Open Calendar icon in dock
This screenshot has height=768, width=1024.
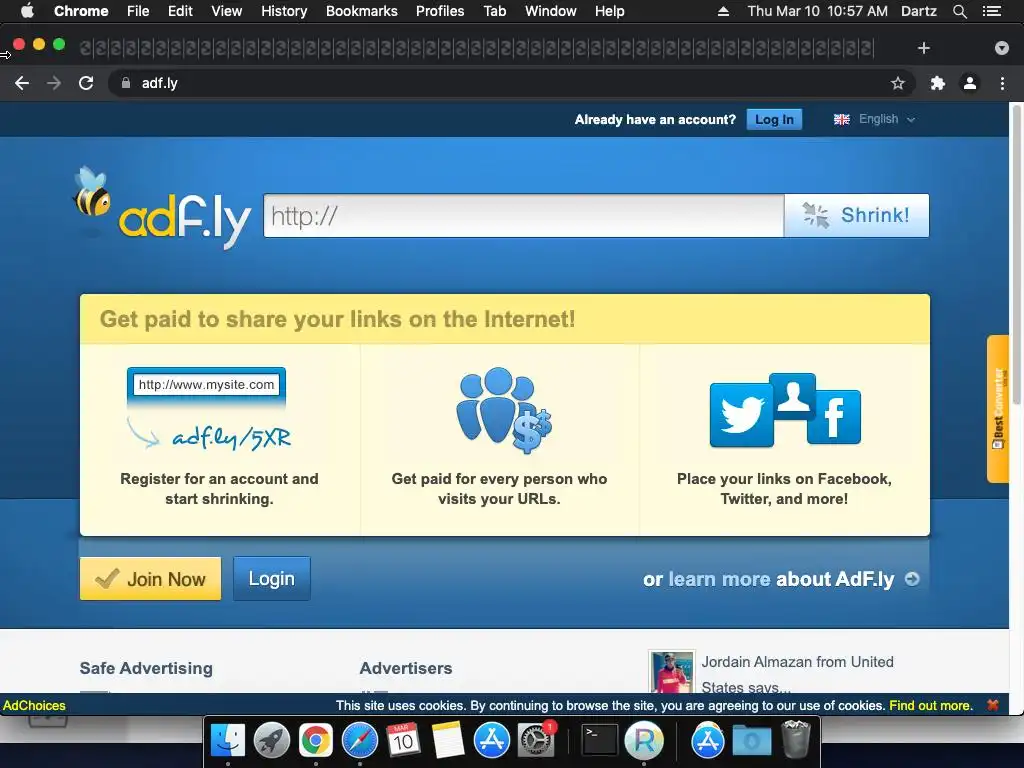click(x=403, y=741)
